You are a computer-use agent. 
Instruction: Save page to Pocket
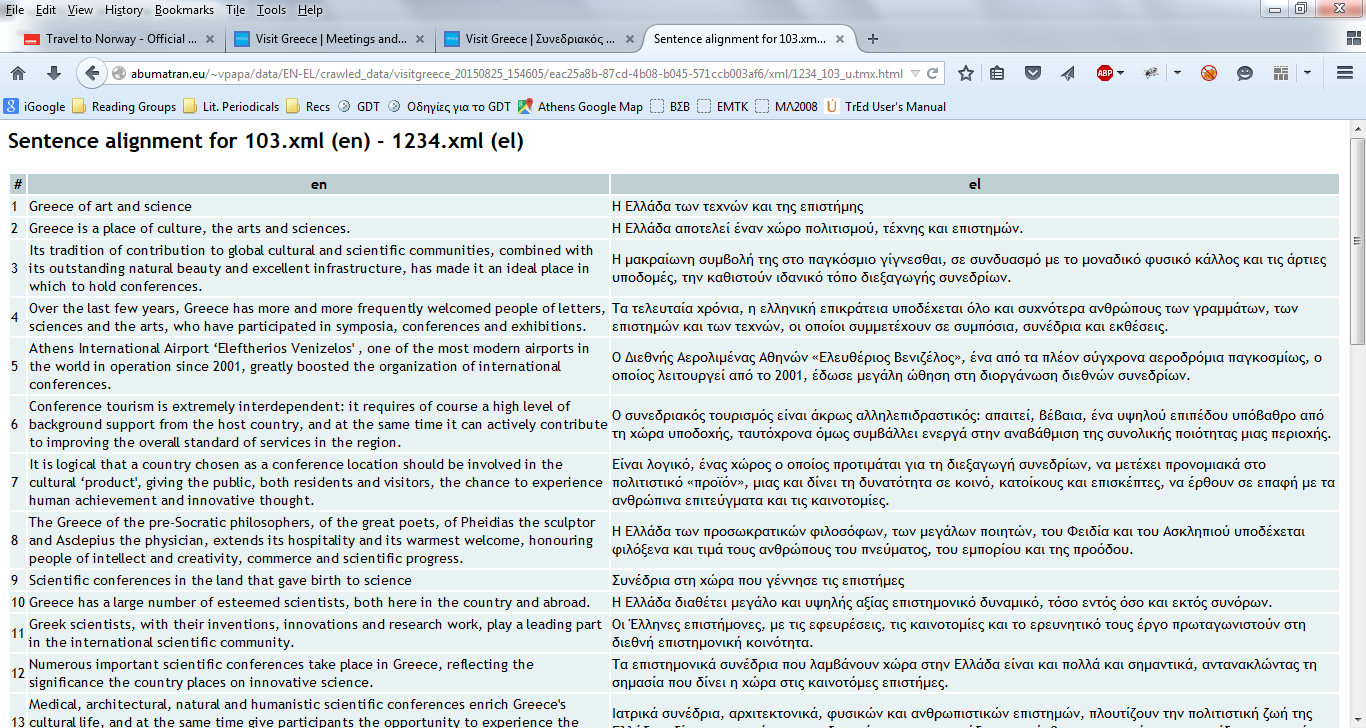pyautogui.click(x=1034, y=73)
